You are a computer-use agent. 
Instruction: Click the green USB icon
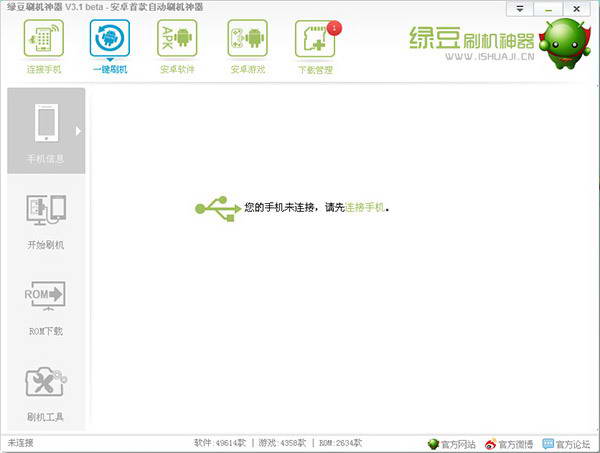(x=216, y=207)
